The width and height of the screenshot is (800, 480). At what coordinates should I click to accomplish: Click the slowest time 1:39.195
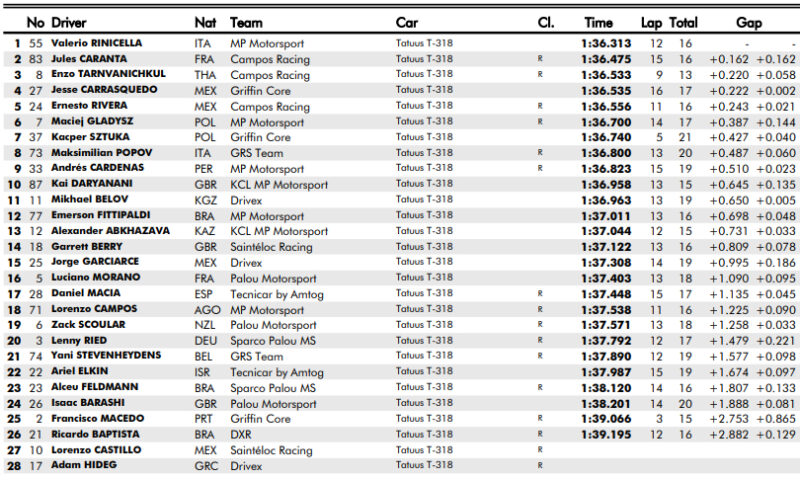(606, 434)
